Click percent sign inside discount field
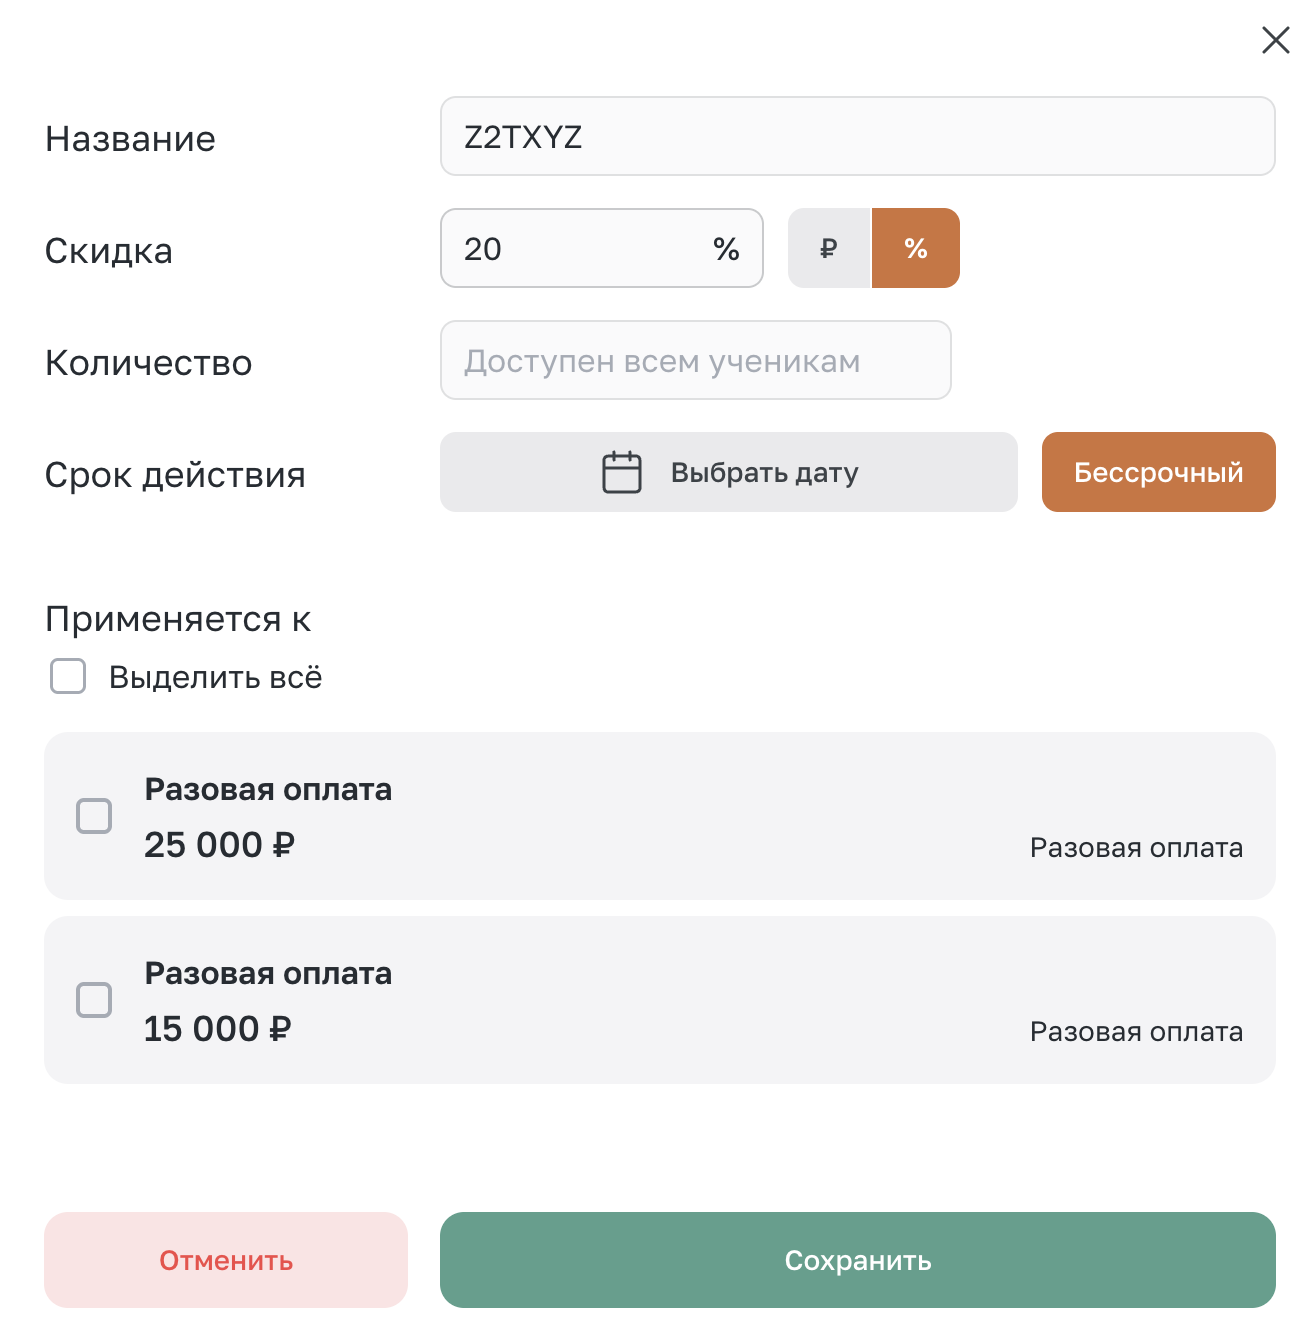The width and height of the screenshot is (1314, 1336). pos(727,249)
